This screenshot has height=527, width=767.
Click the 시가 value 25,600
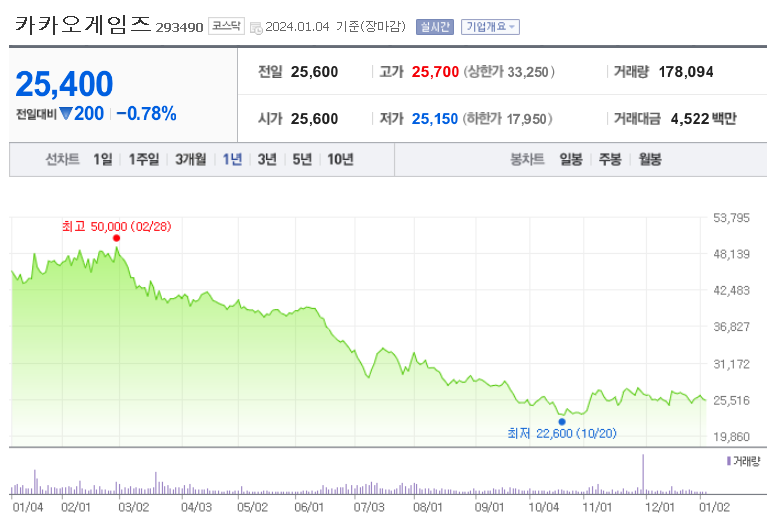(x=315, y=119)
